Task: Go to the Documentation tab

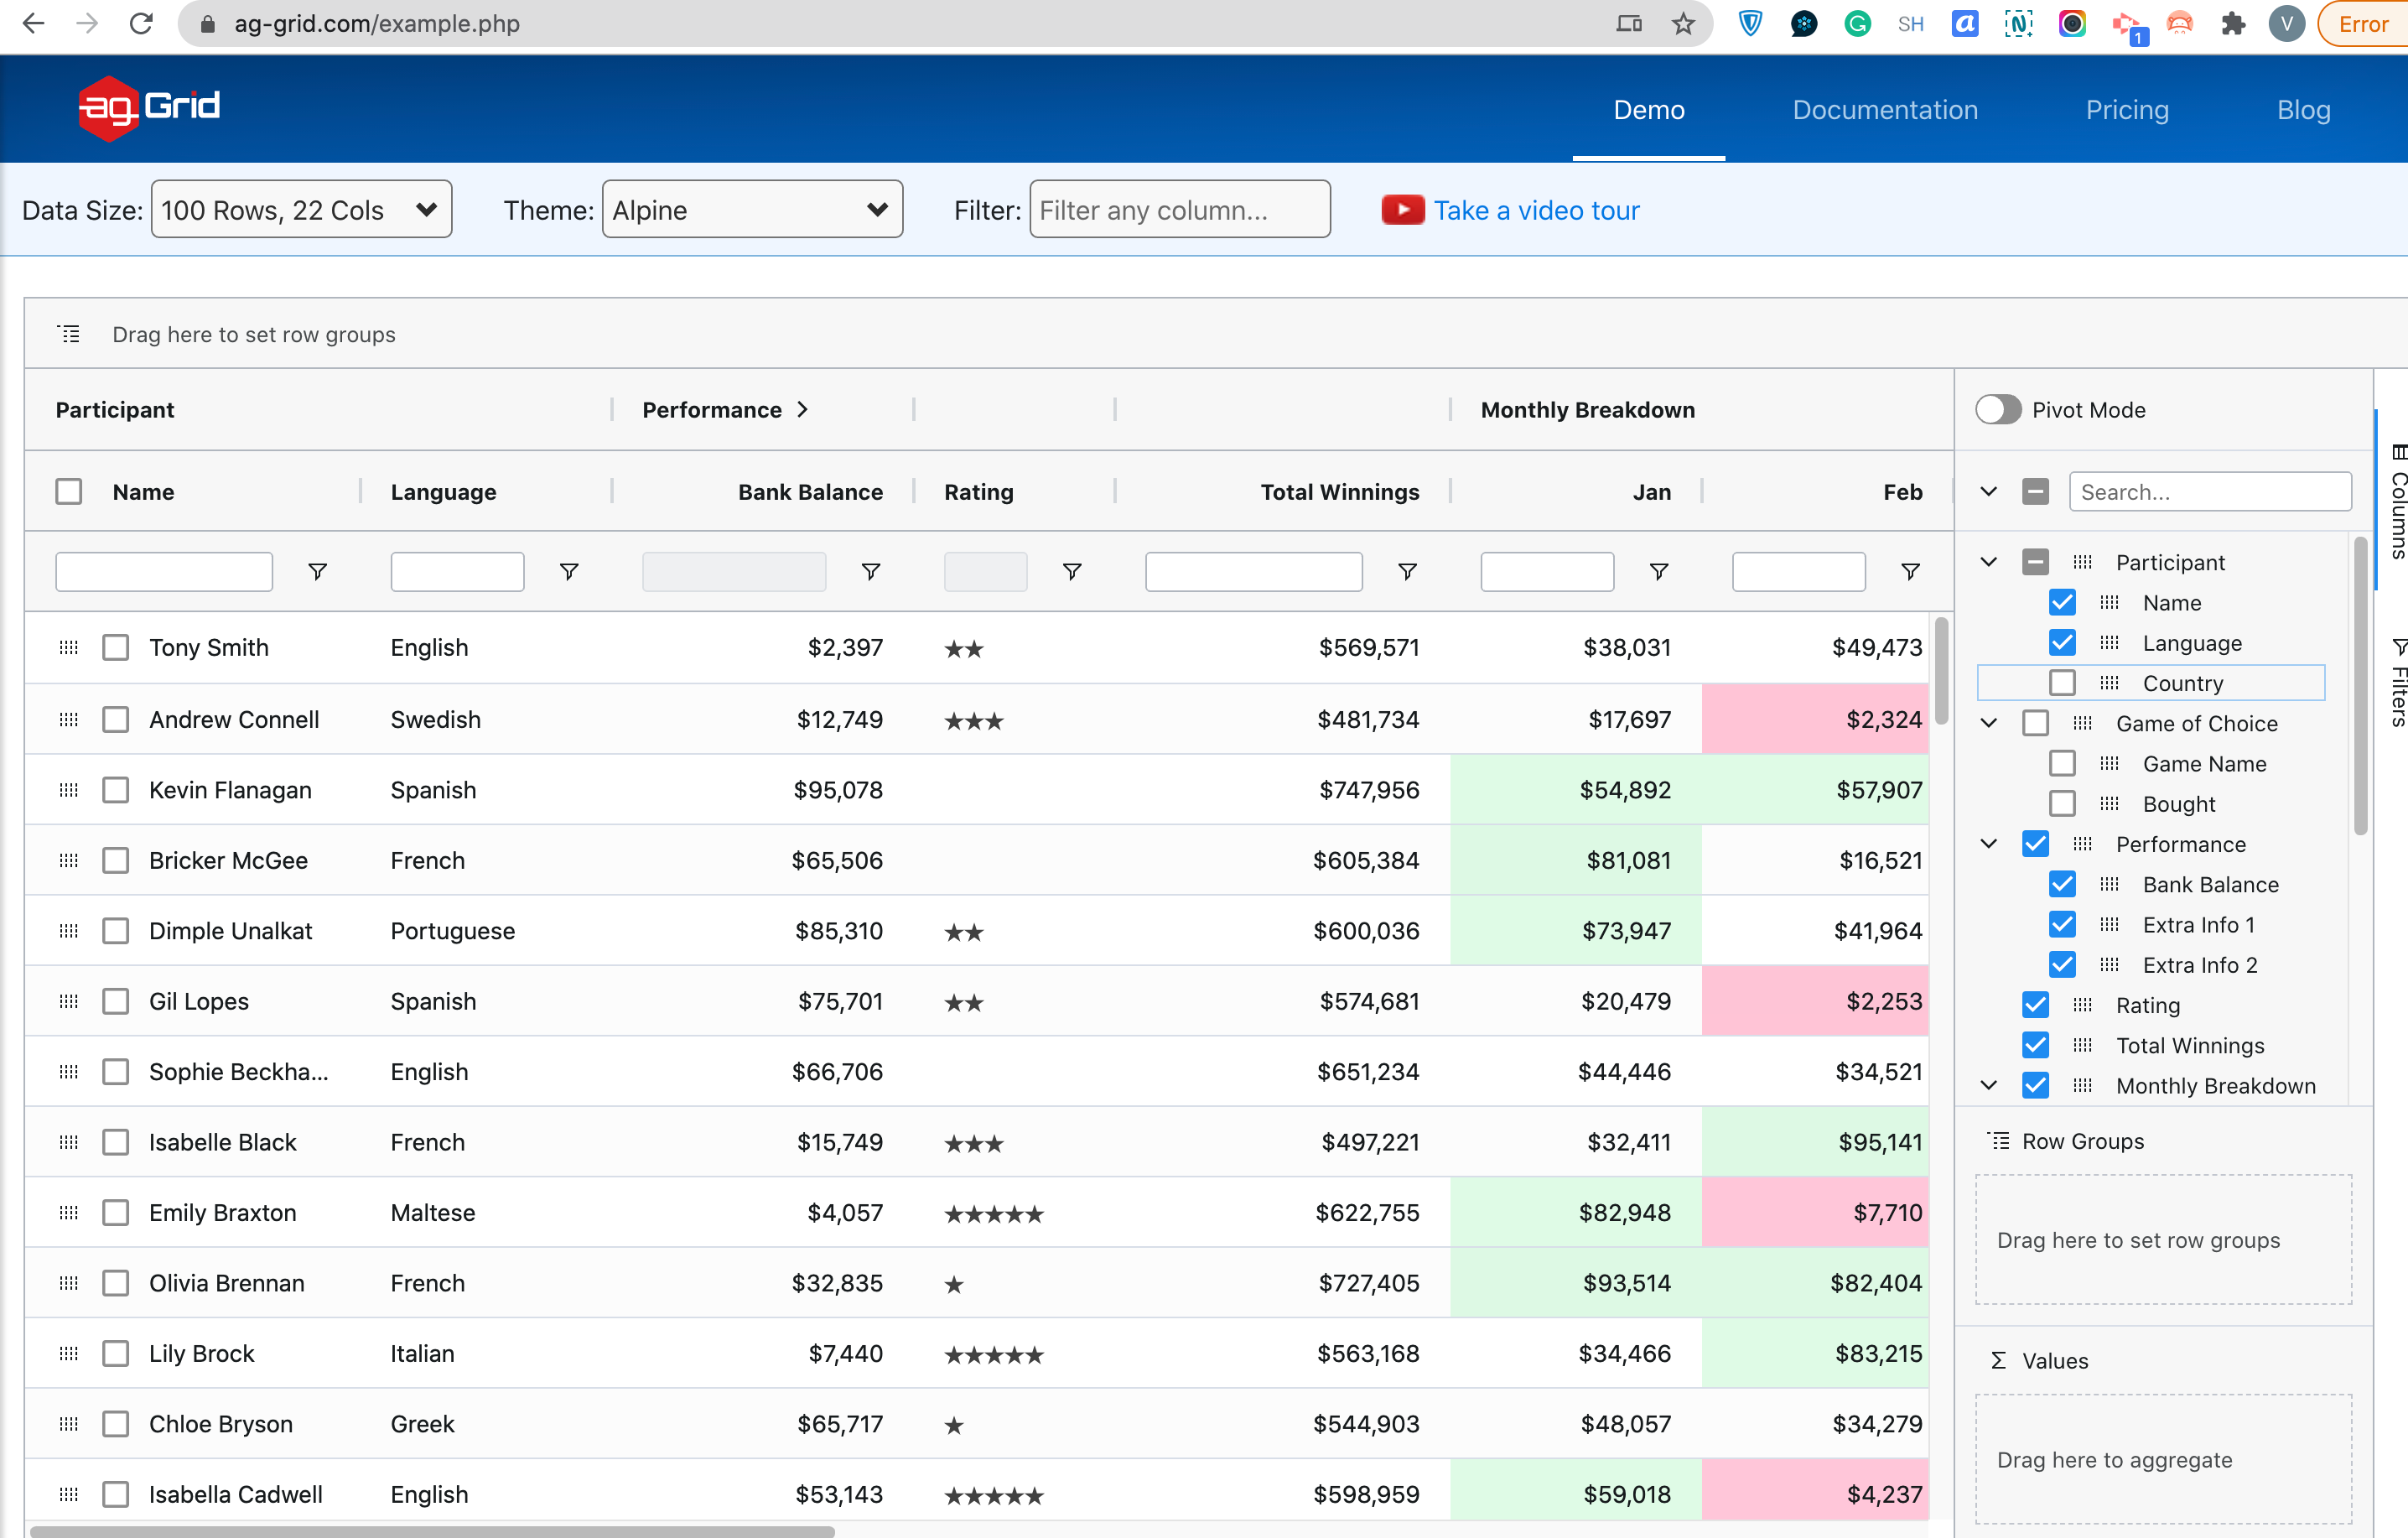Action: [x=1885, y=110]
